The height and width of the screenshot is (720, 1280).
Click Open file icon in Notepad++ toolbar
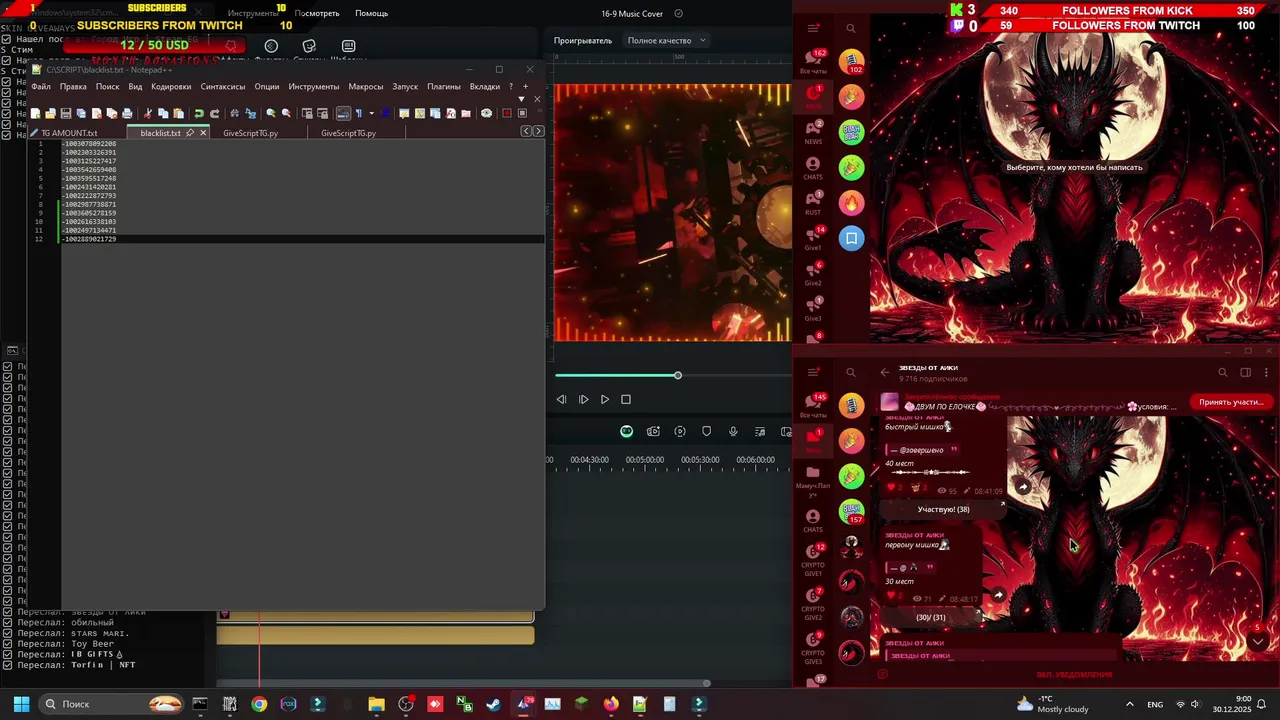pos(50,113)
